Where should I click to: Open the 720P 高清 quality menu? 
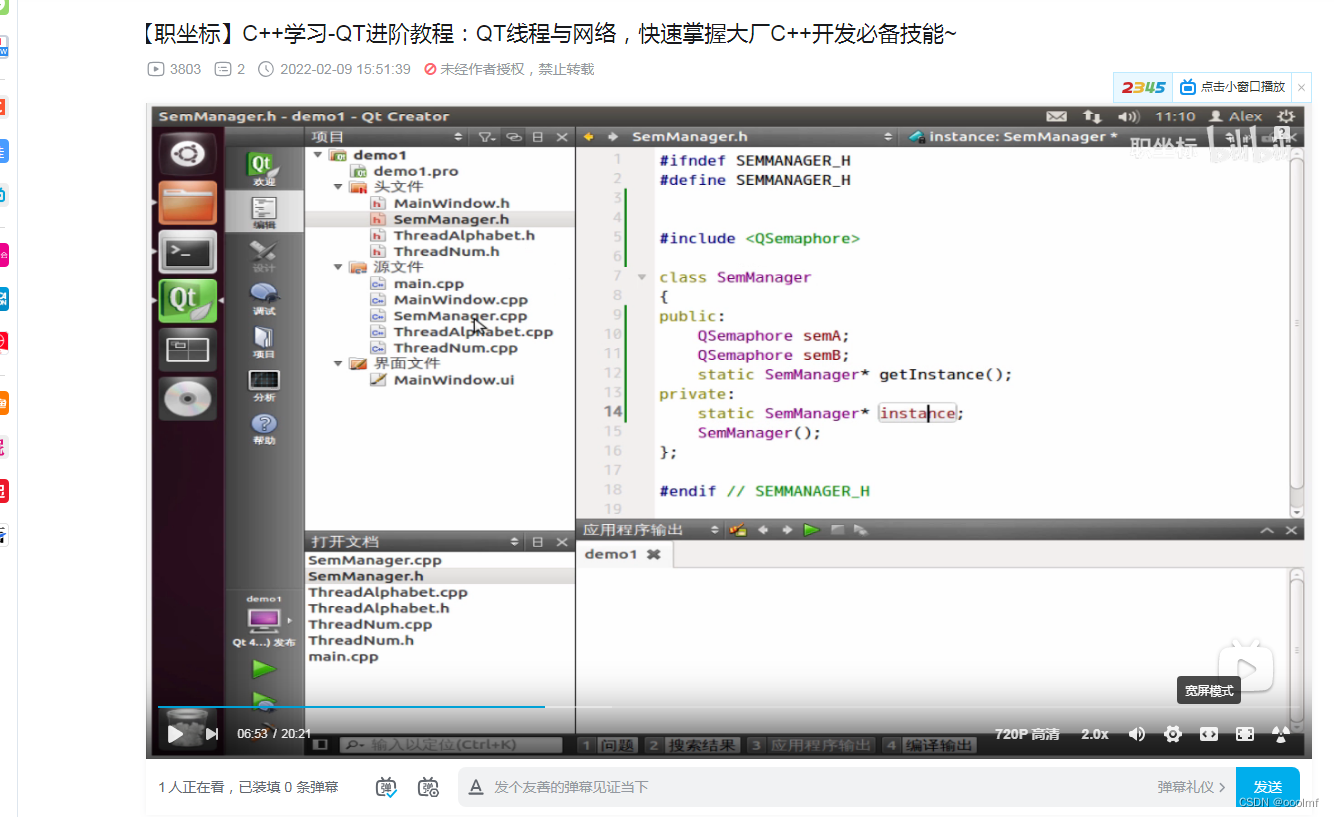[x=1027, y=734]
